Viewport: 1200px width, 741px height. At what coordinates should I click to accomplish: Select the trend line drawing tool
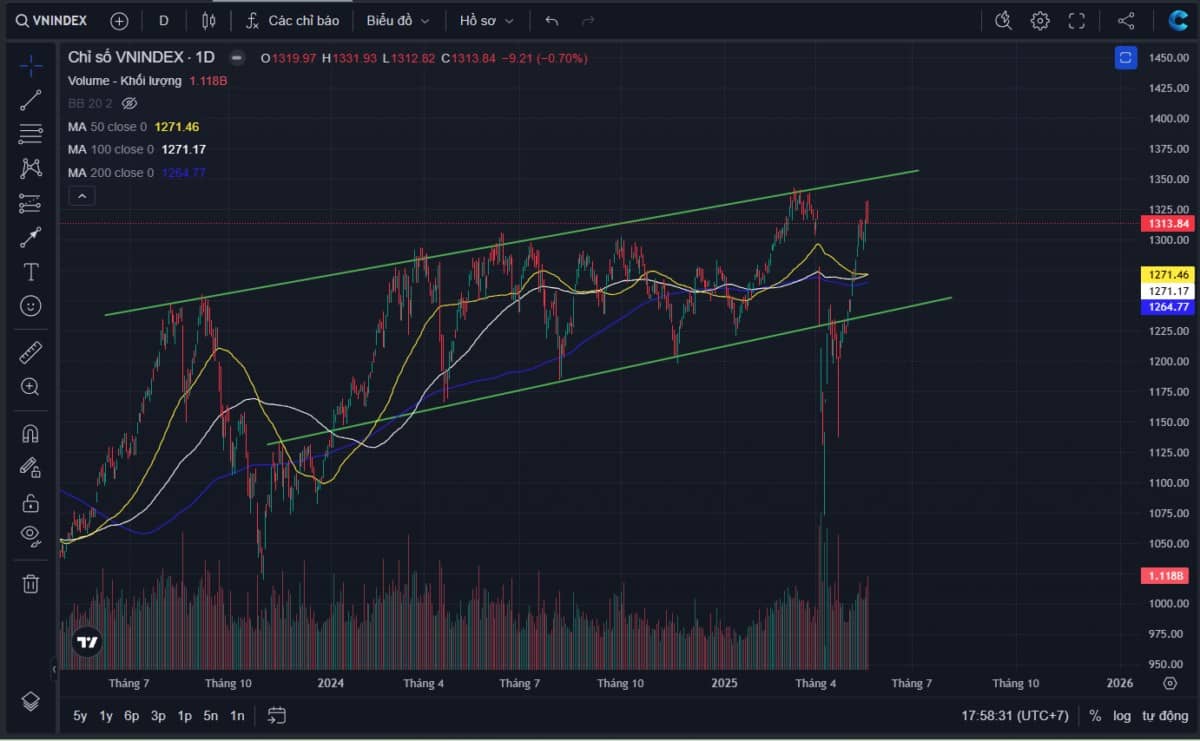[x=31, y=99]
